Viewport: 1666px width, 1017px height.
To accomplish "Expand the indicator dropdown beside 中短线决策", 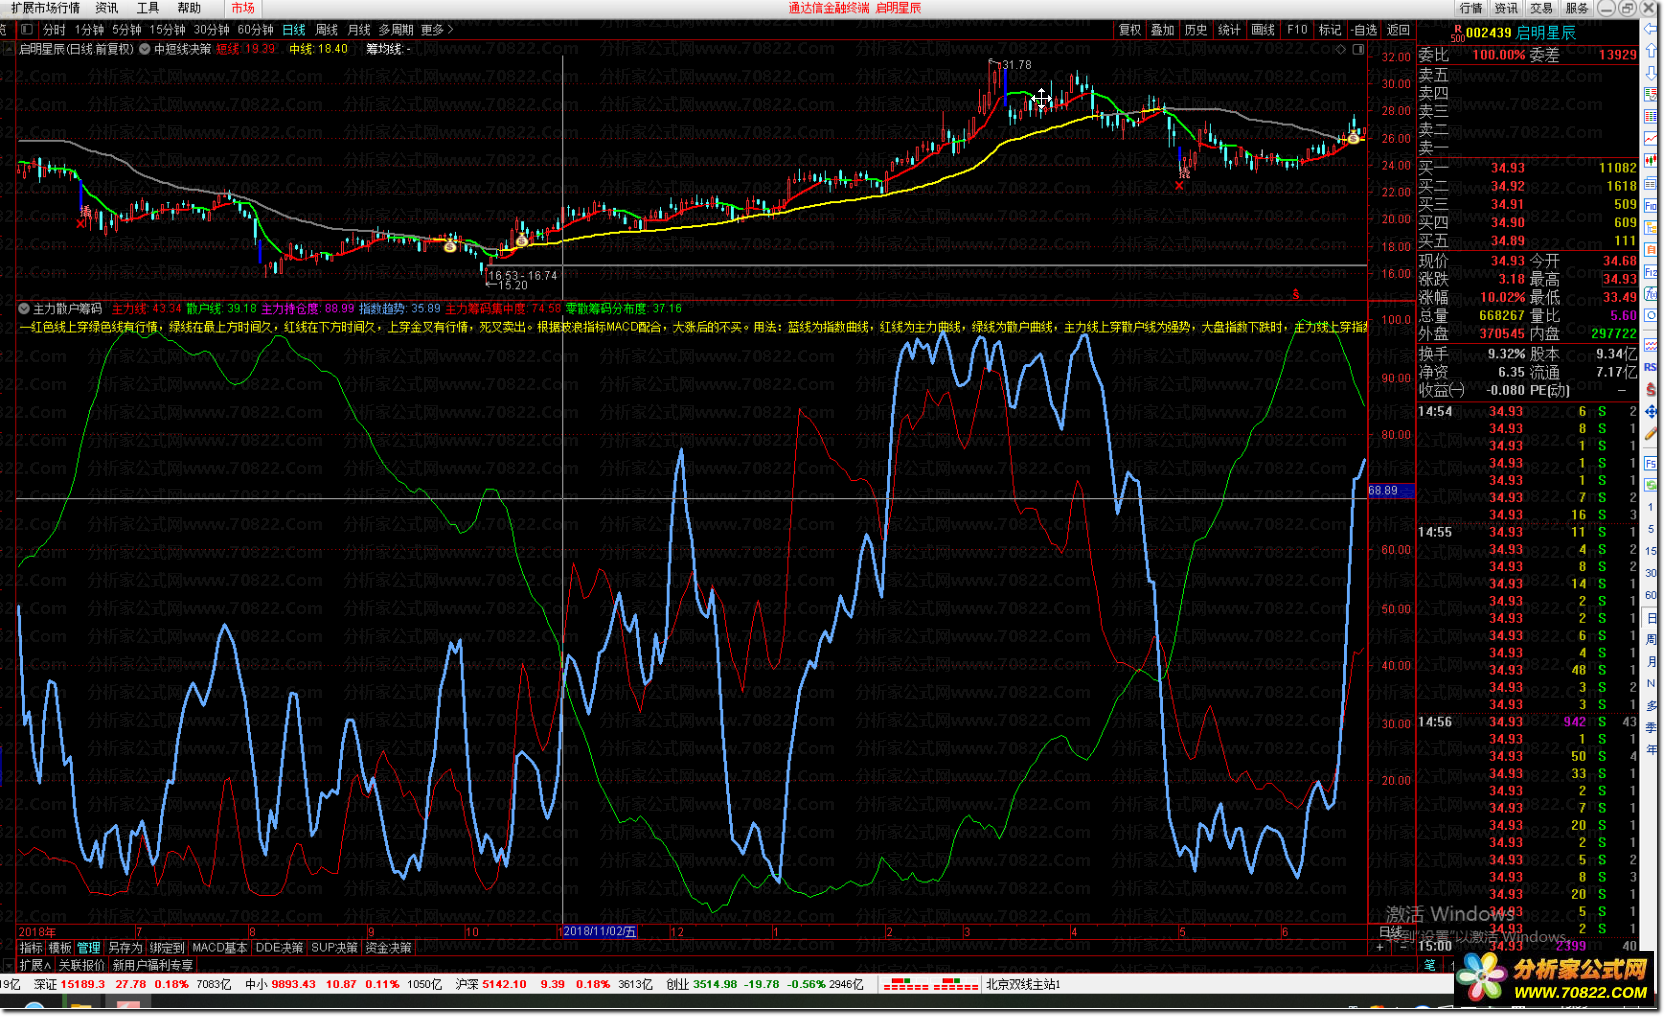I will pyautogui.click(x=145, y=48).
